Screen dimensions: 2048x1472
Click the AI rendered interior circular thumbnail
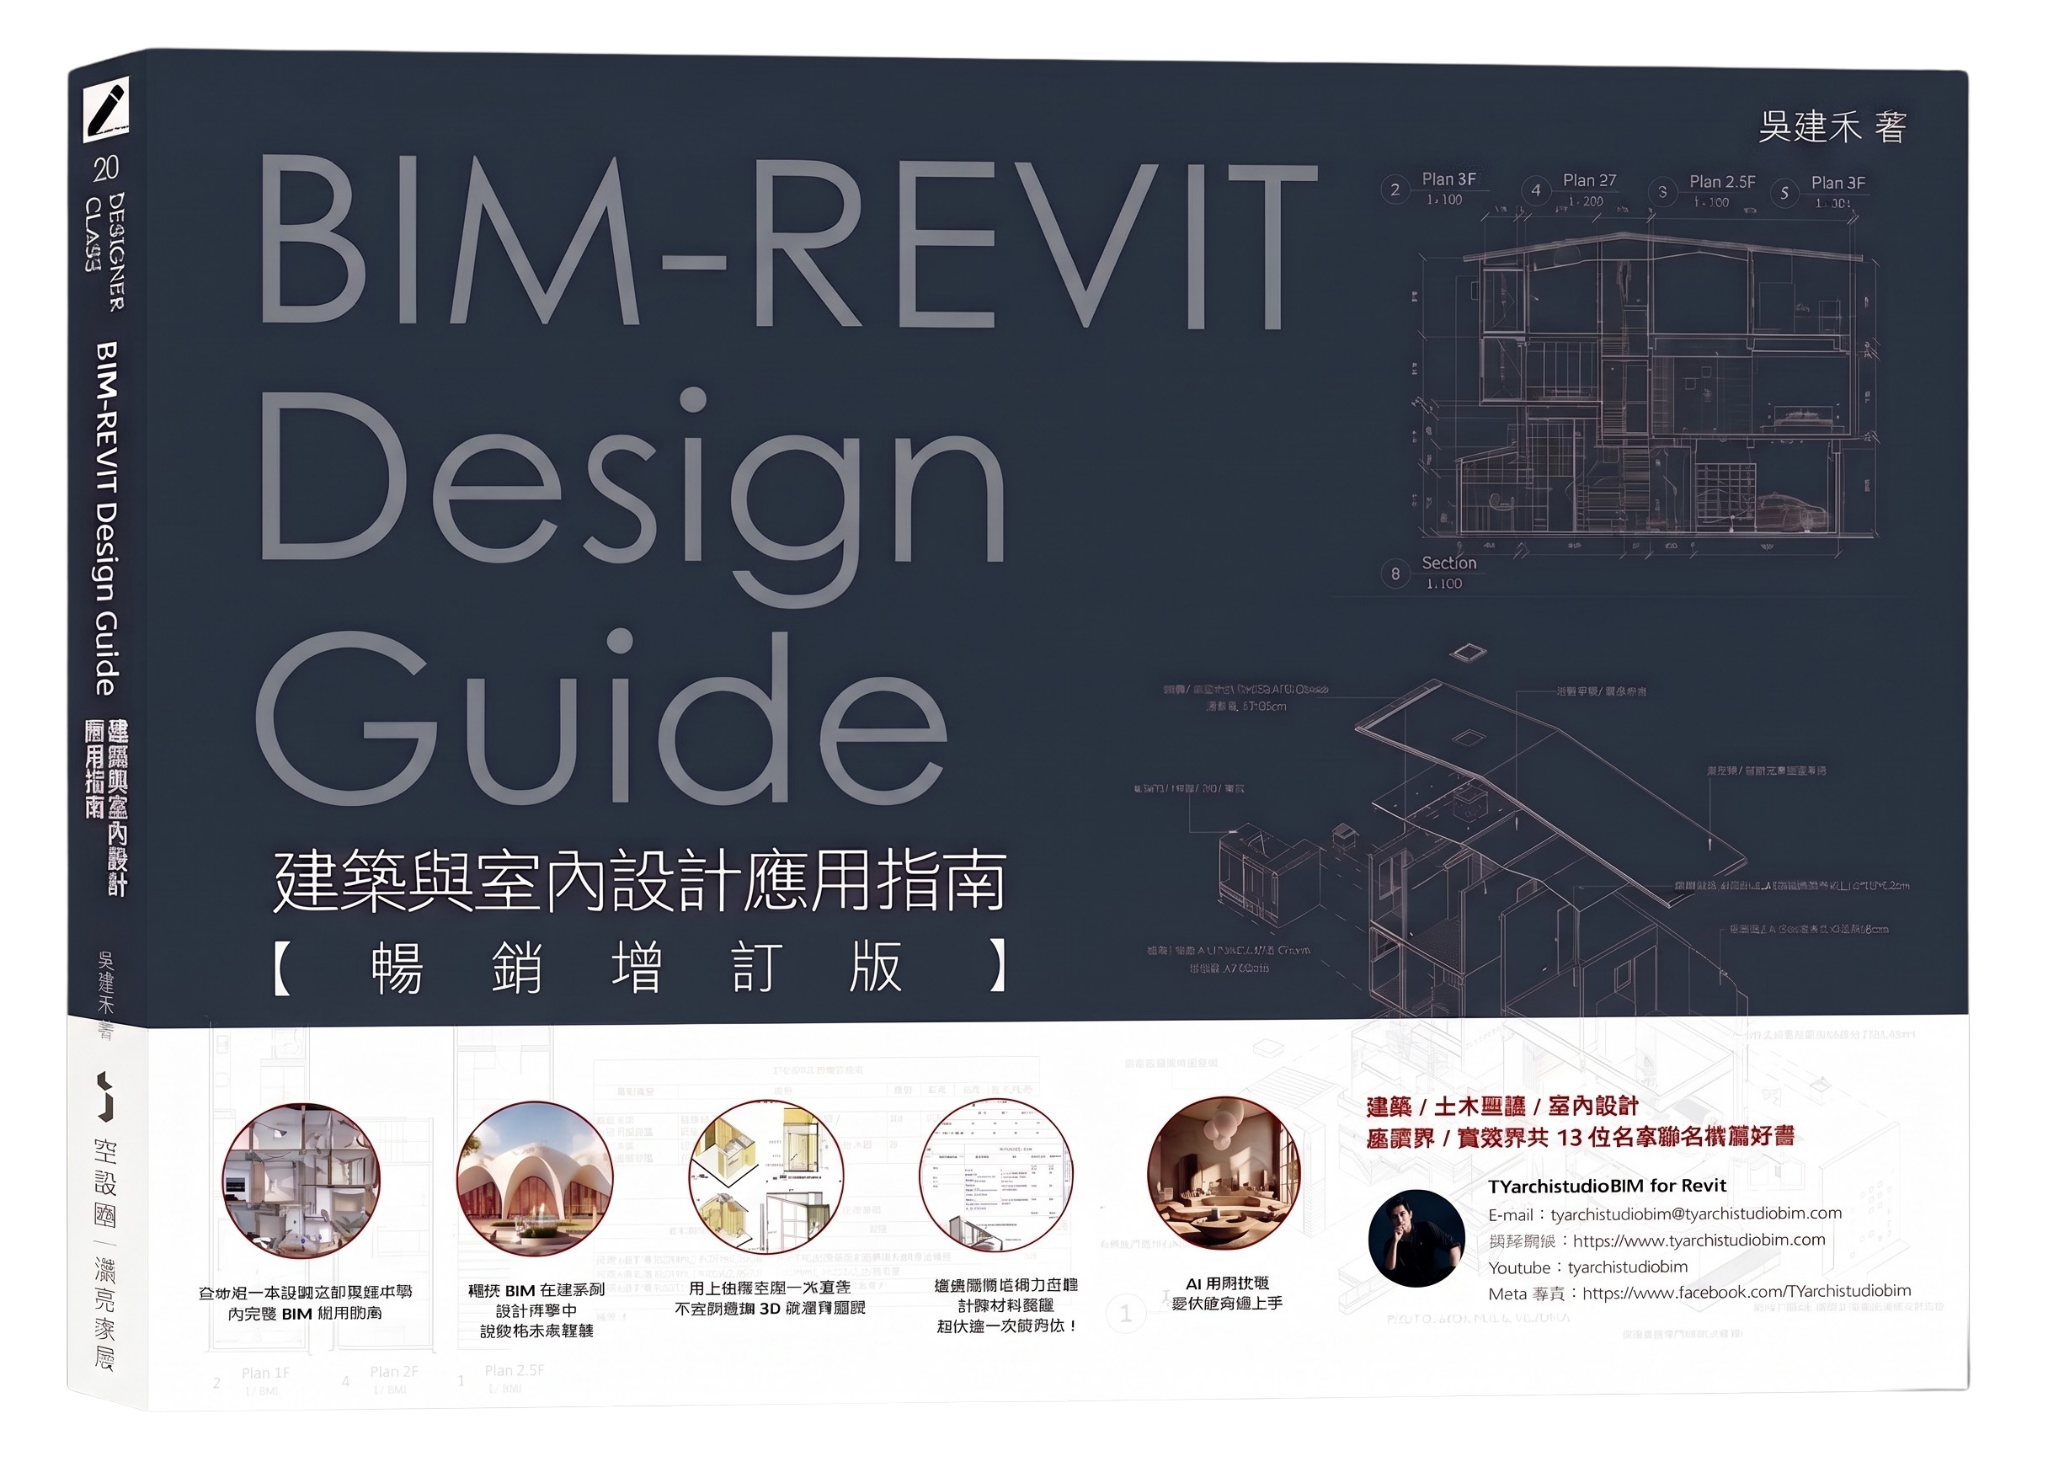pyautogui.click(x=1224, y=1173)
